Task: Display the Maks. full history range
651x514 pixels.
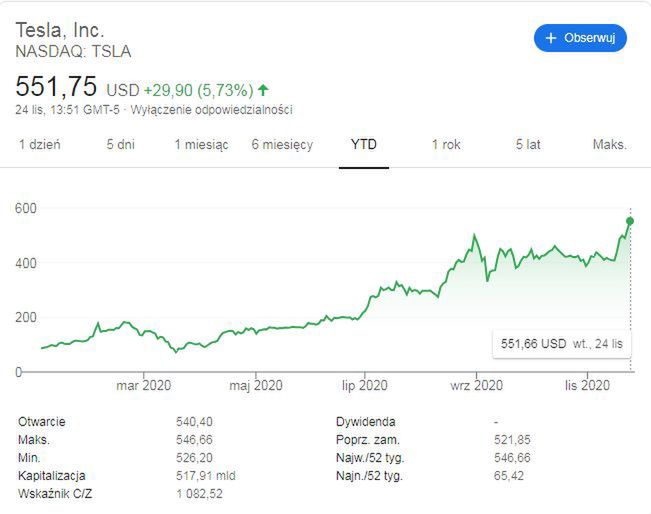Action: coord(609,145)
